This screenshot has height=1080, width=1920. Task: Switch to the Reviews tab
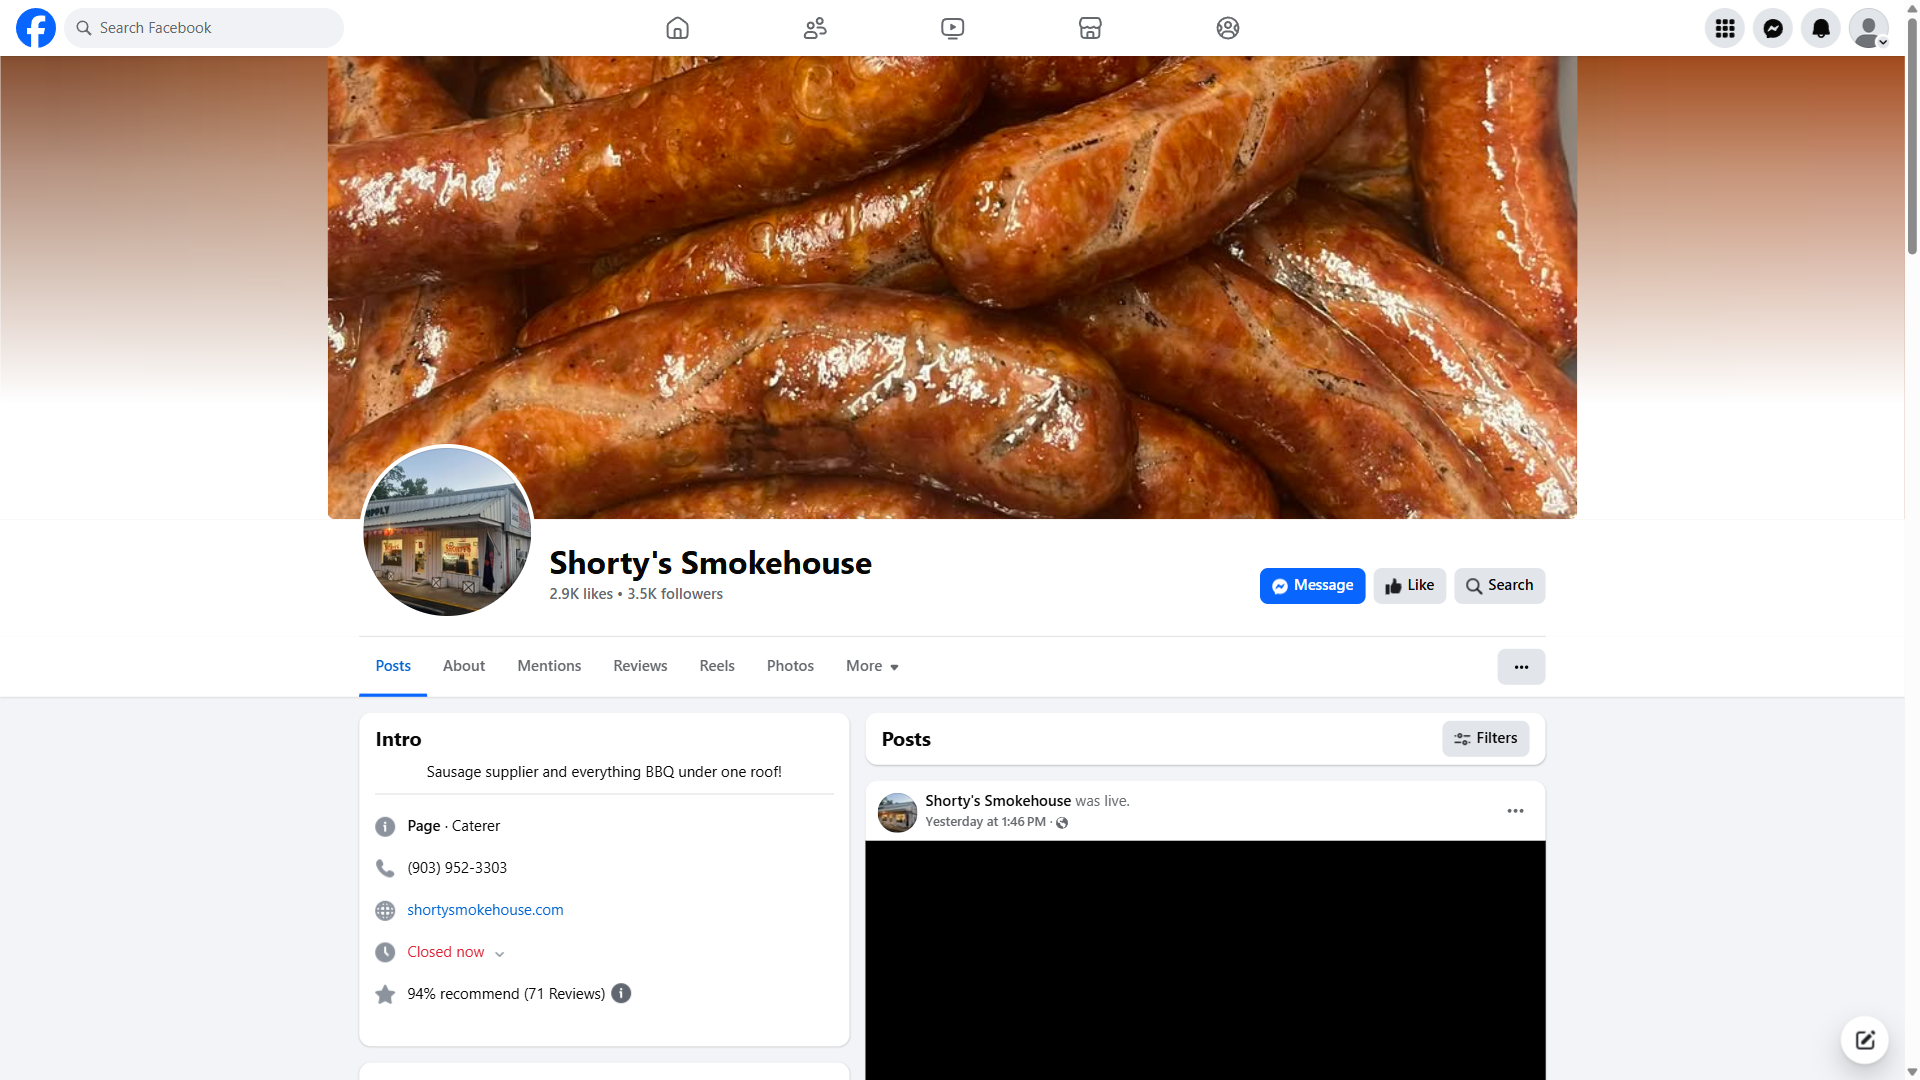(640, 666)
